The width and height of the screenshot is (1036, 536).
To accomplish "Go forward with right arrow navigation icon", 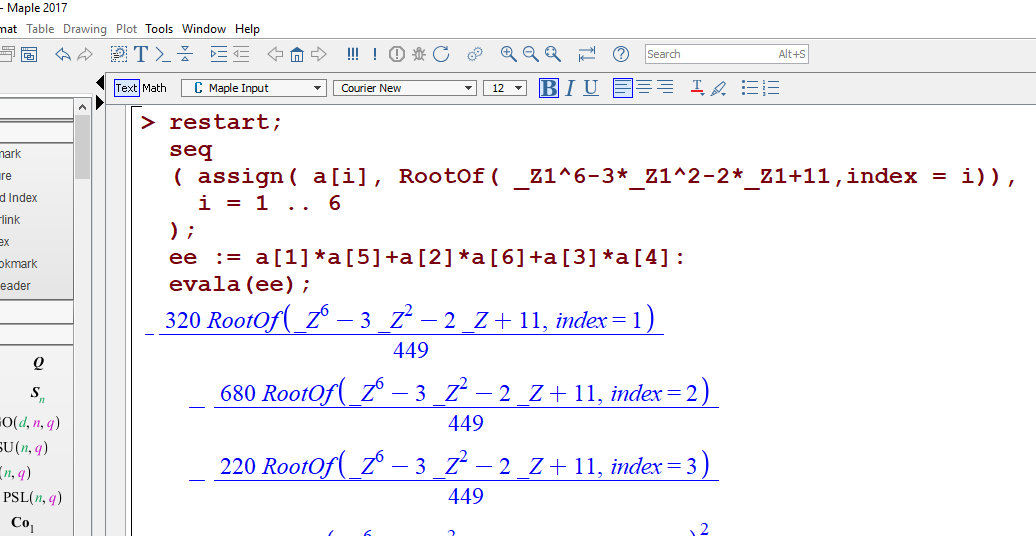I will point(318,54).
